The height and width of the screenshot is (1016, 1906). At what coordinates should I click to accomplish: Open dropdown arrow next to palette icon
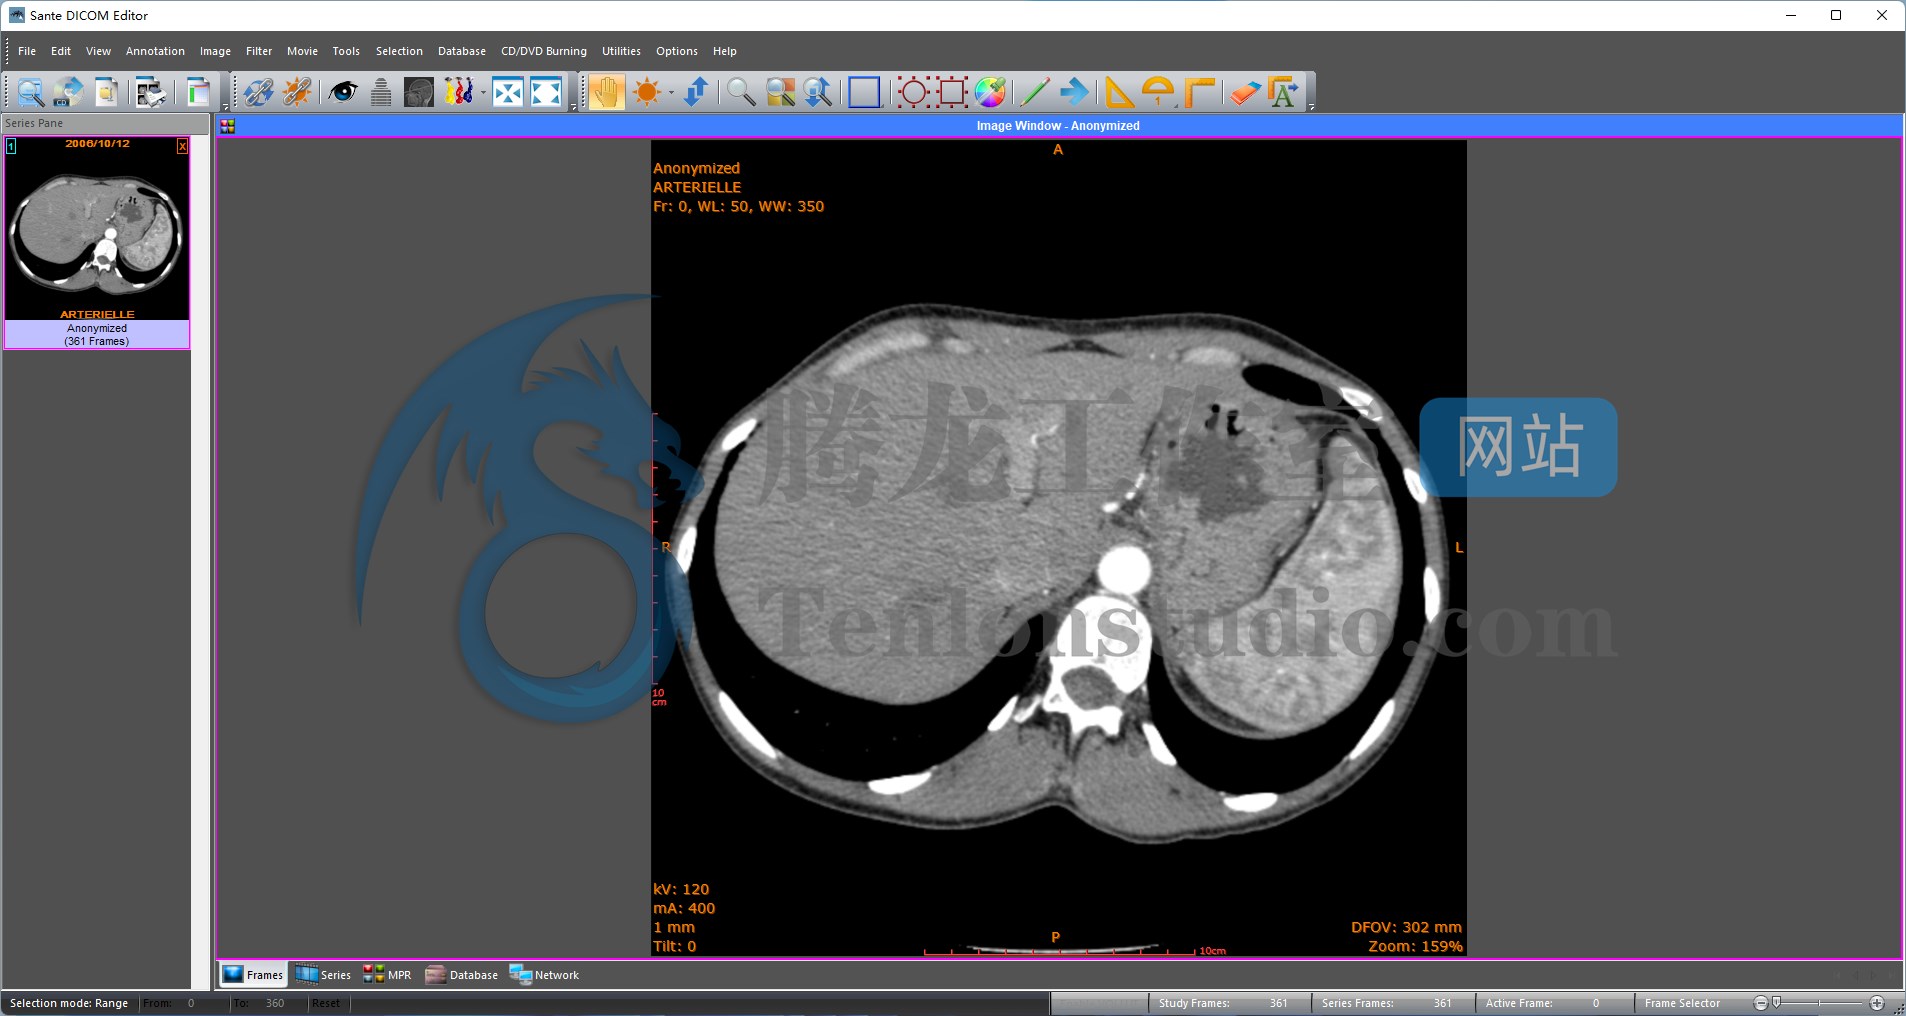[483, 93]
